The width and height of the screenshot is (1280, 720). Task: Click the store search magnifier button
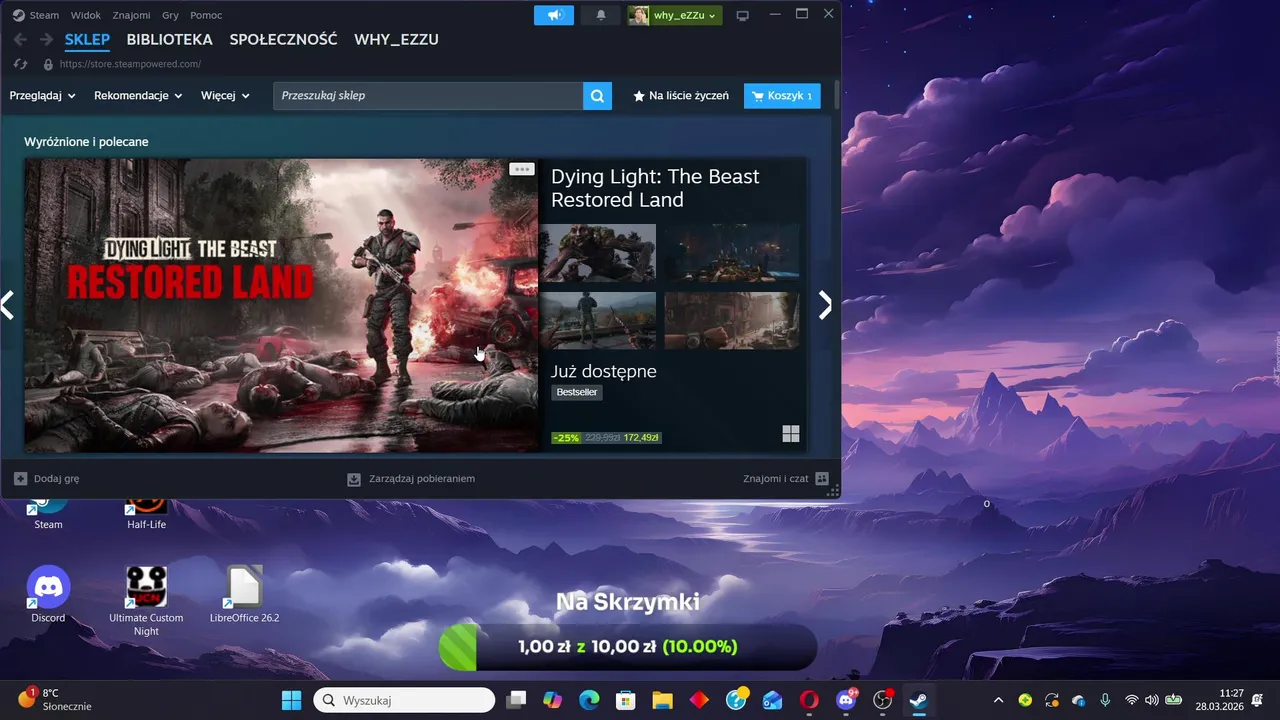point(597,96)
